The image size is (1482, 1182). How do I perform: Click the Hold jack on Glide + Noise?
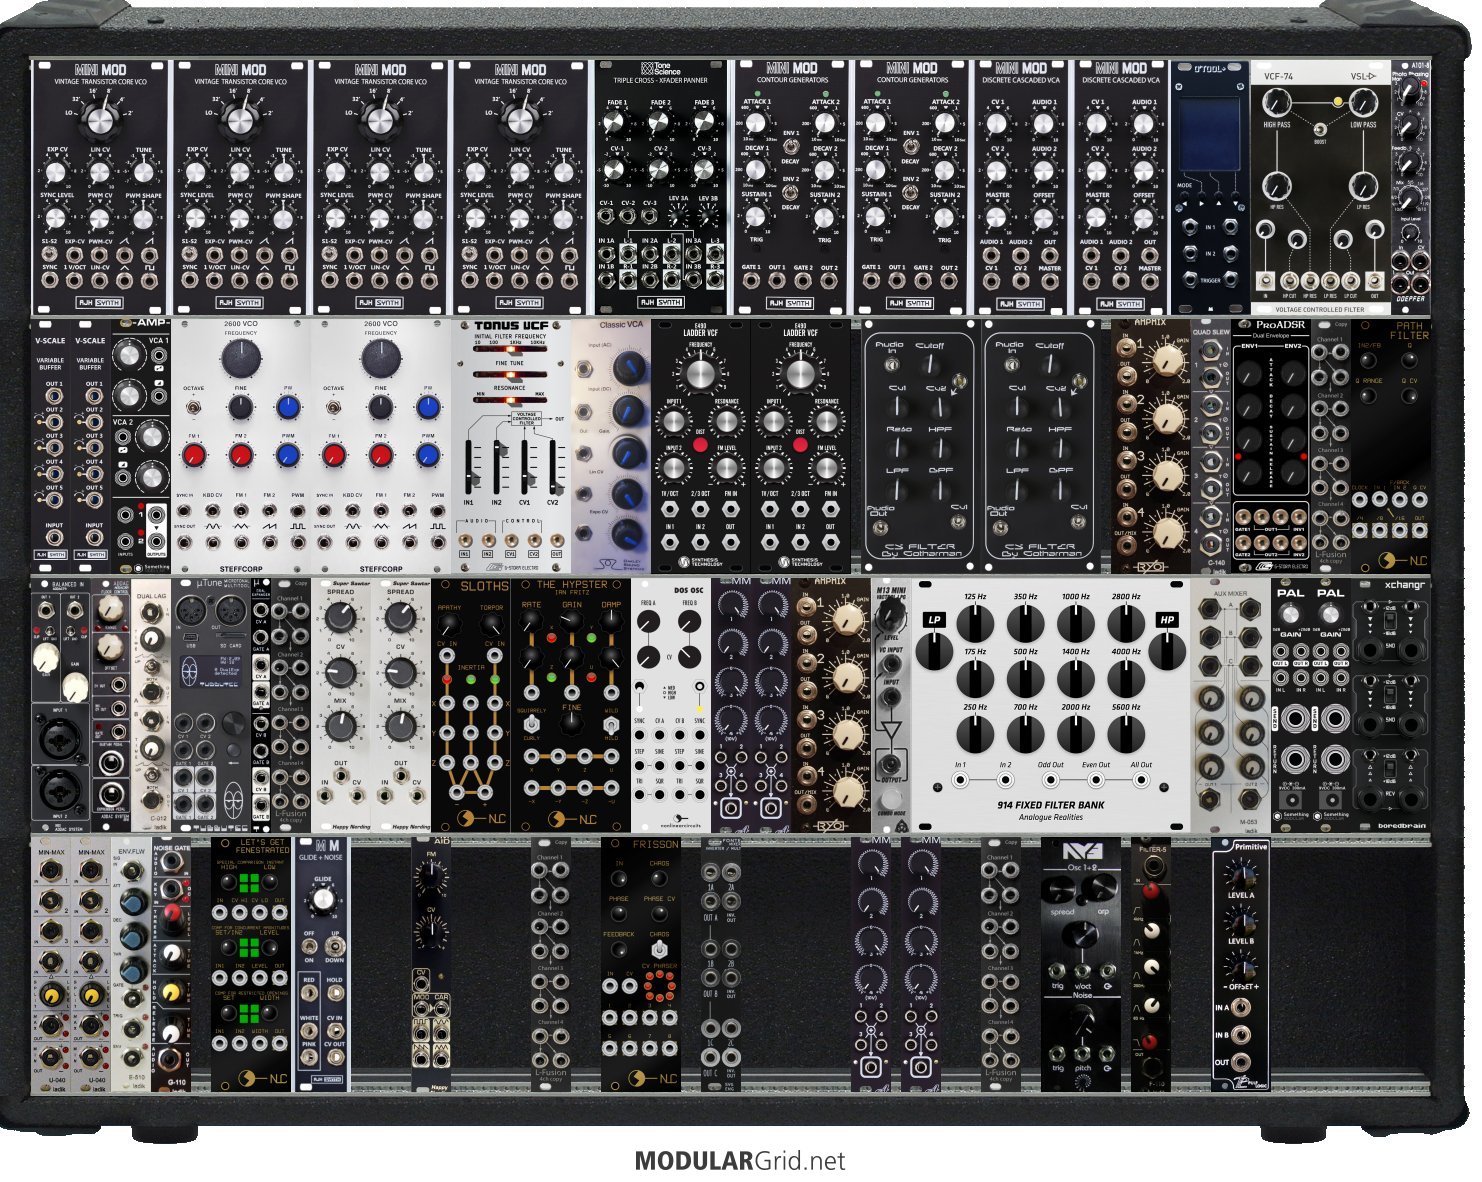(335, 994)
